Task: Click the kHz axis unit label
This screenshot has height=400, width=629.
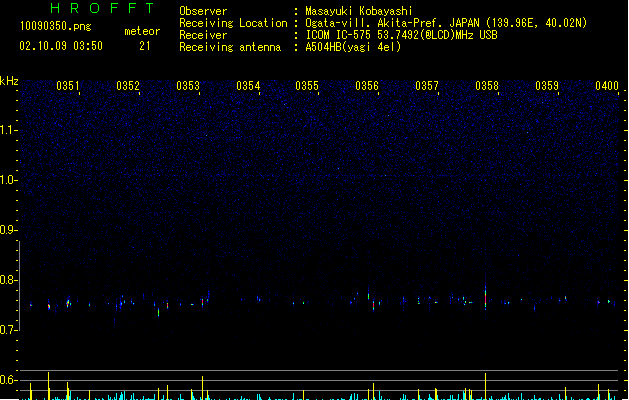Action: [x=9, y=81]
